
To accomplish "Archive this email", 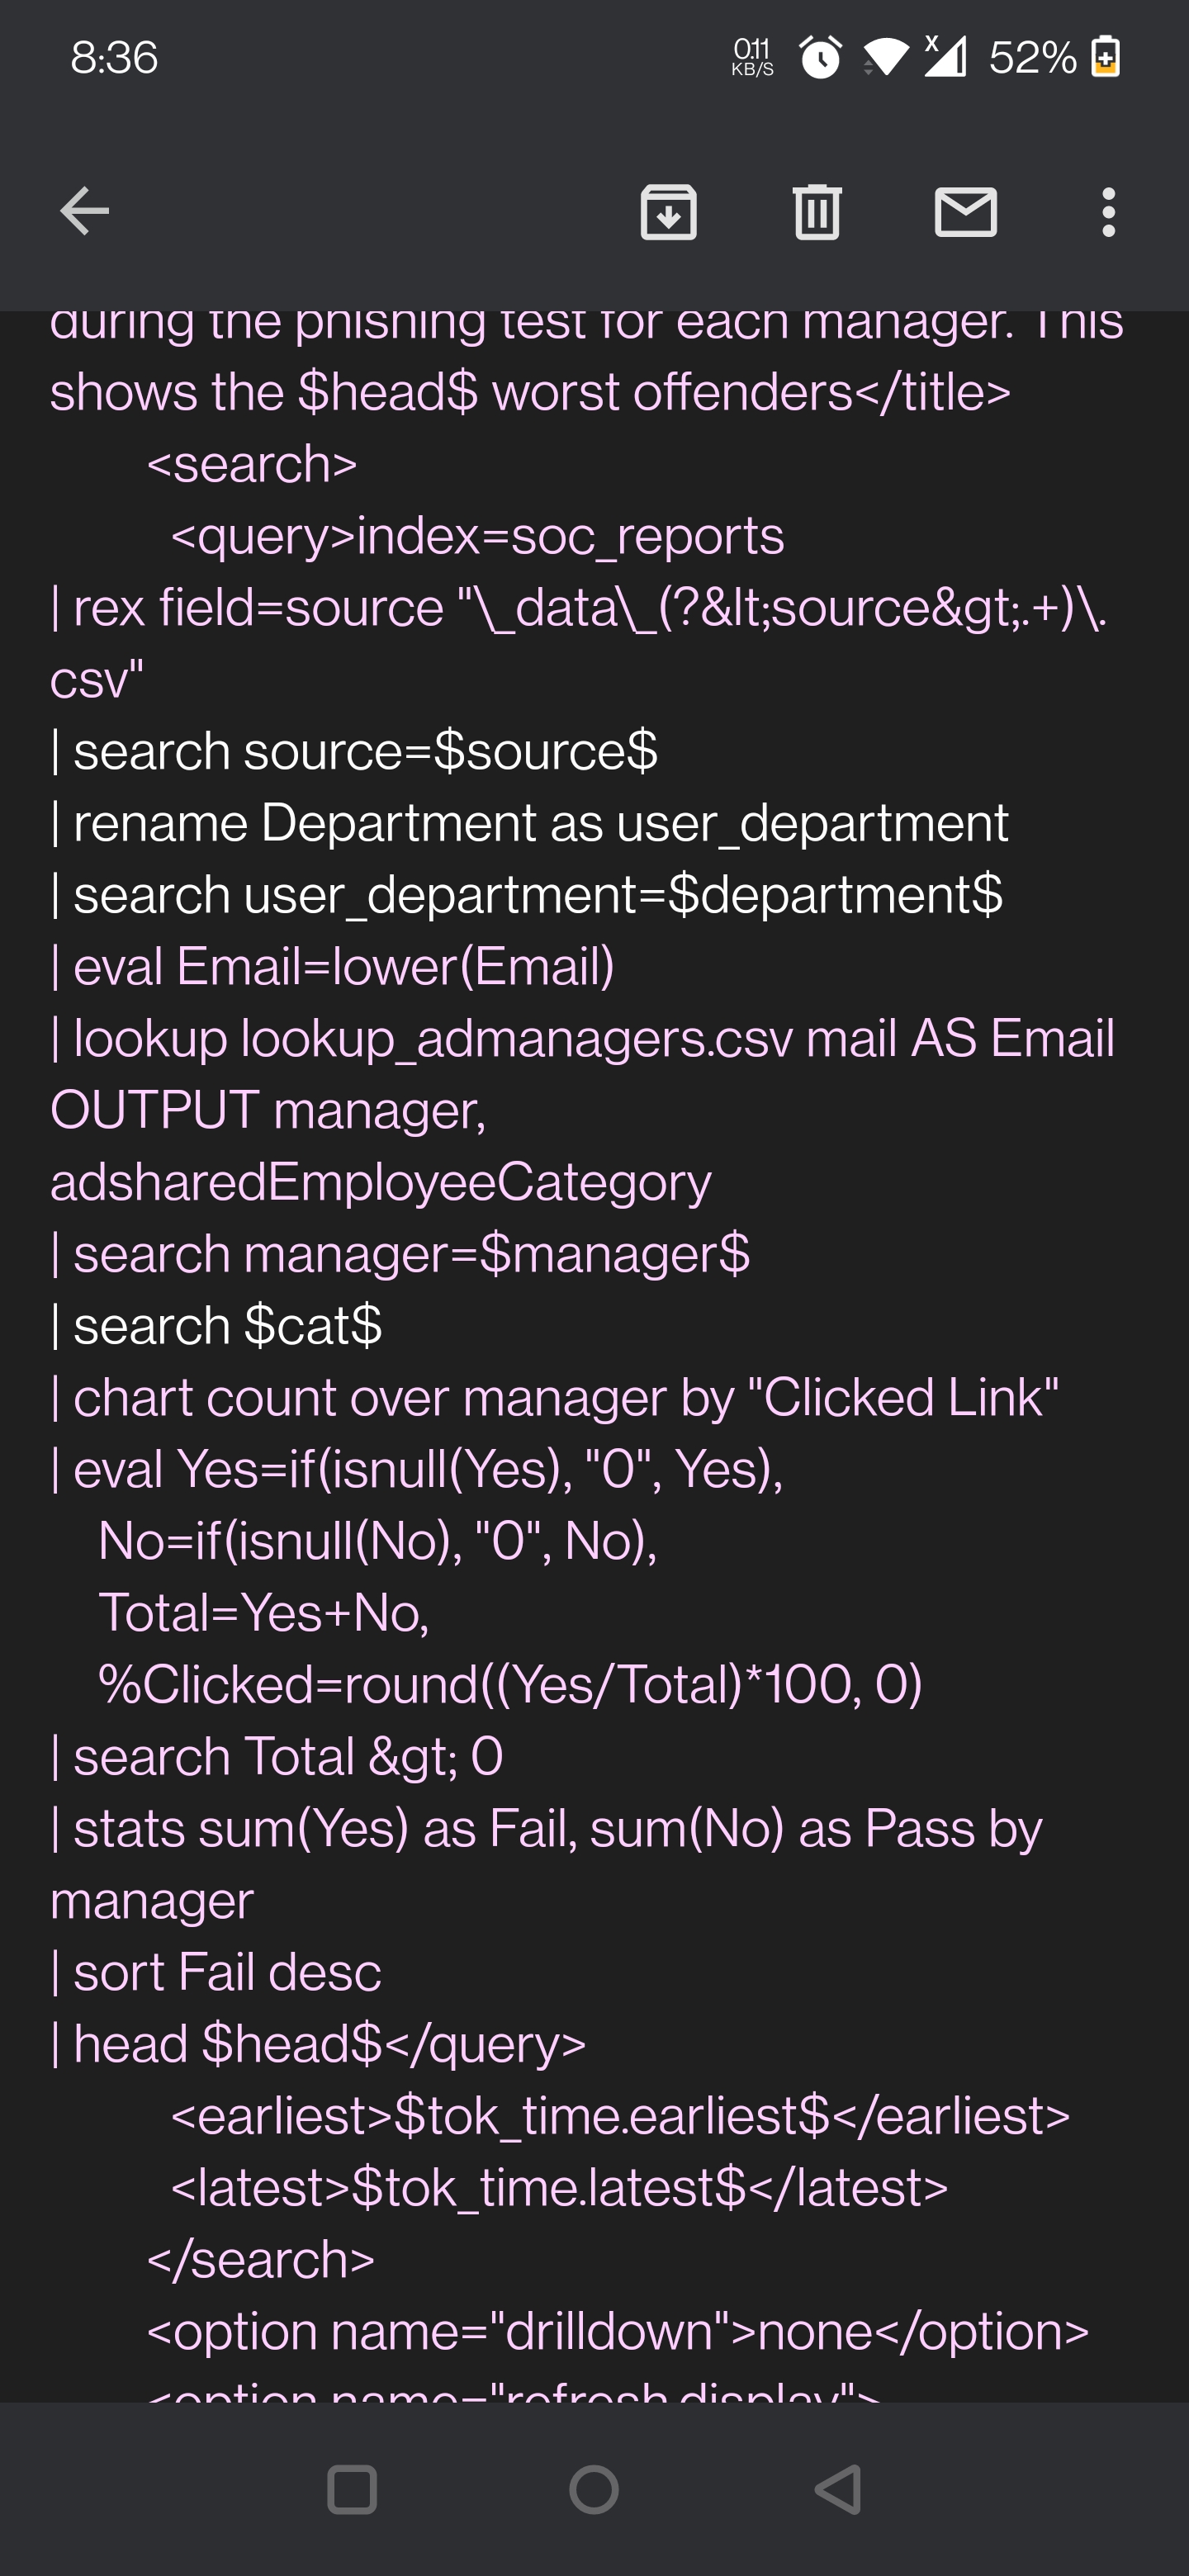I will point(668,212).
